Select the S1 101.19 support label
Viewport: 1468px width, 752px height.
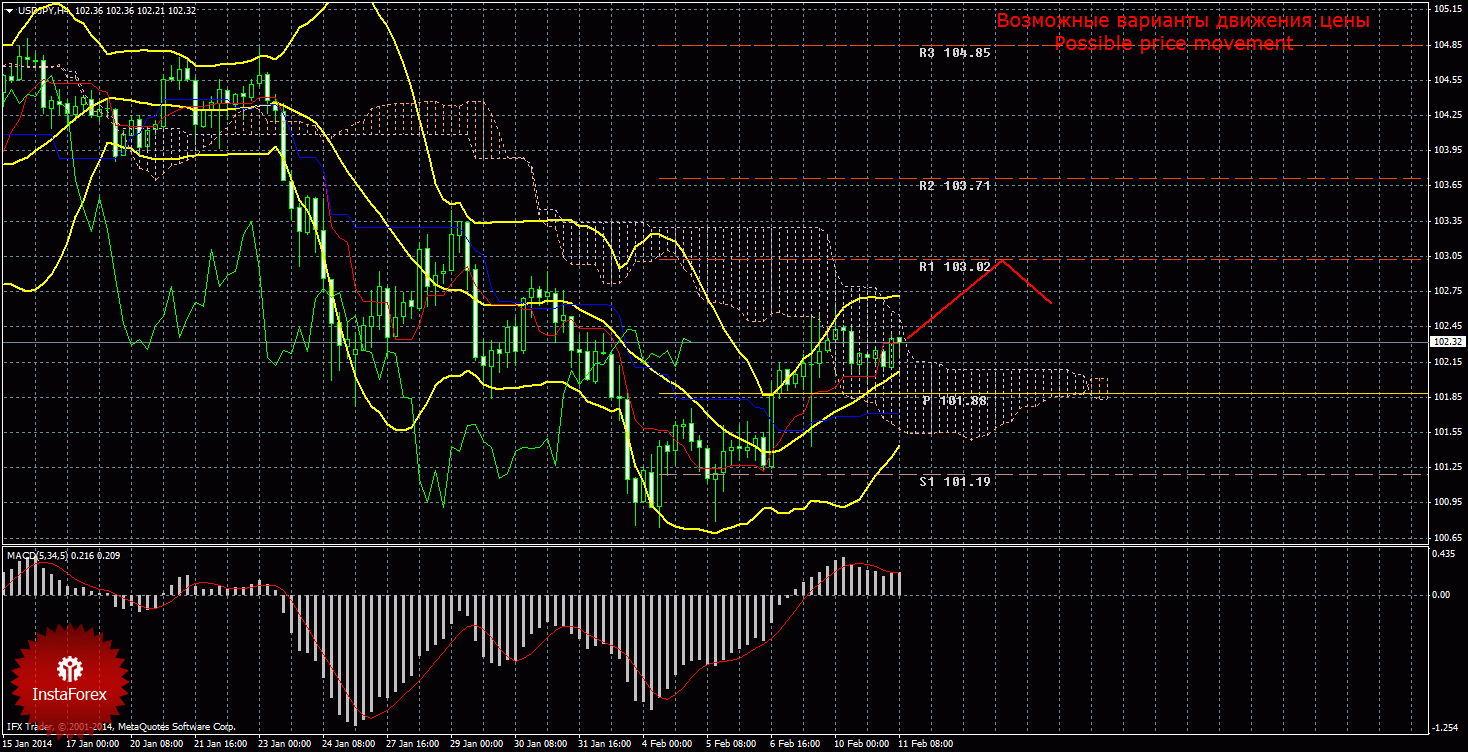954,481
